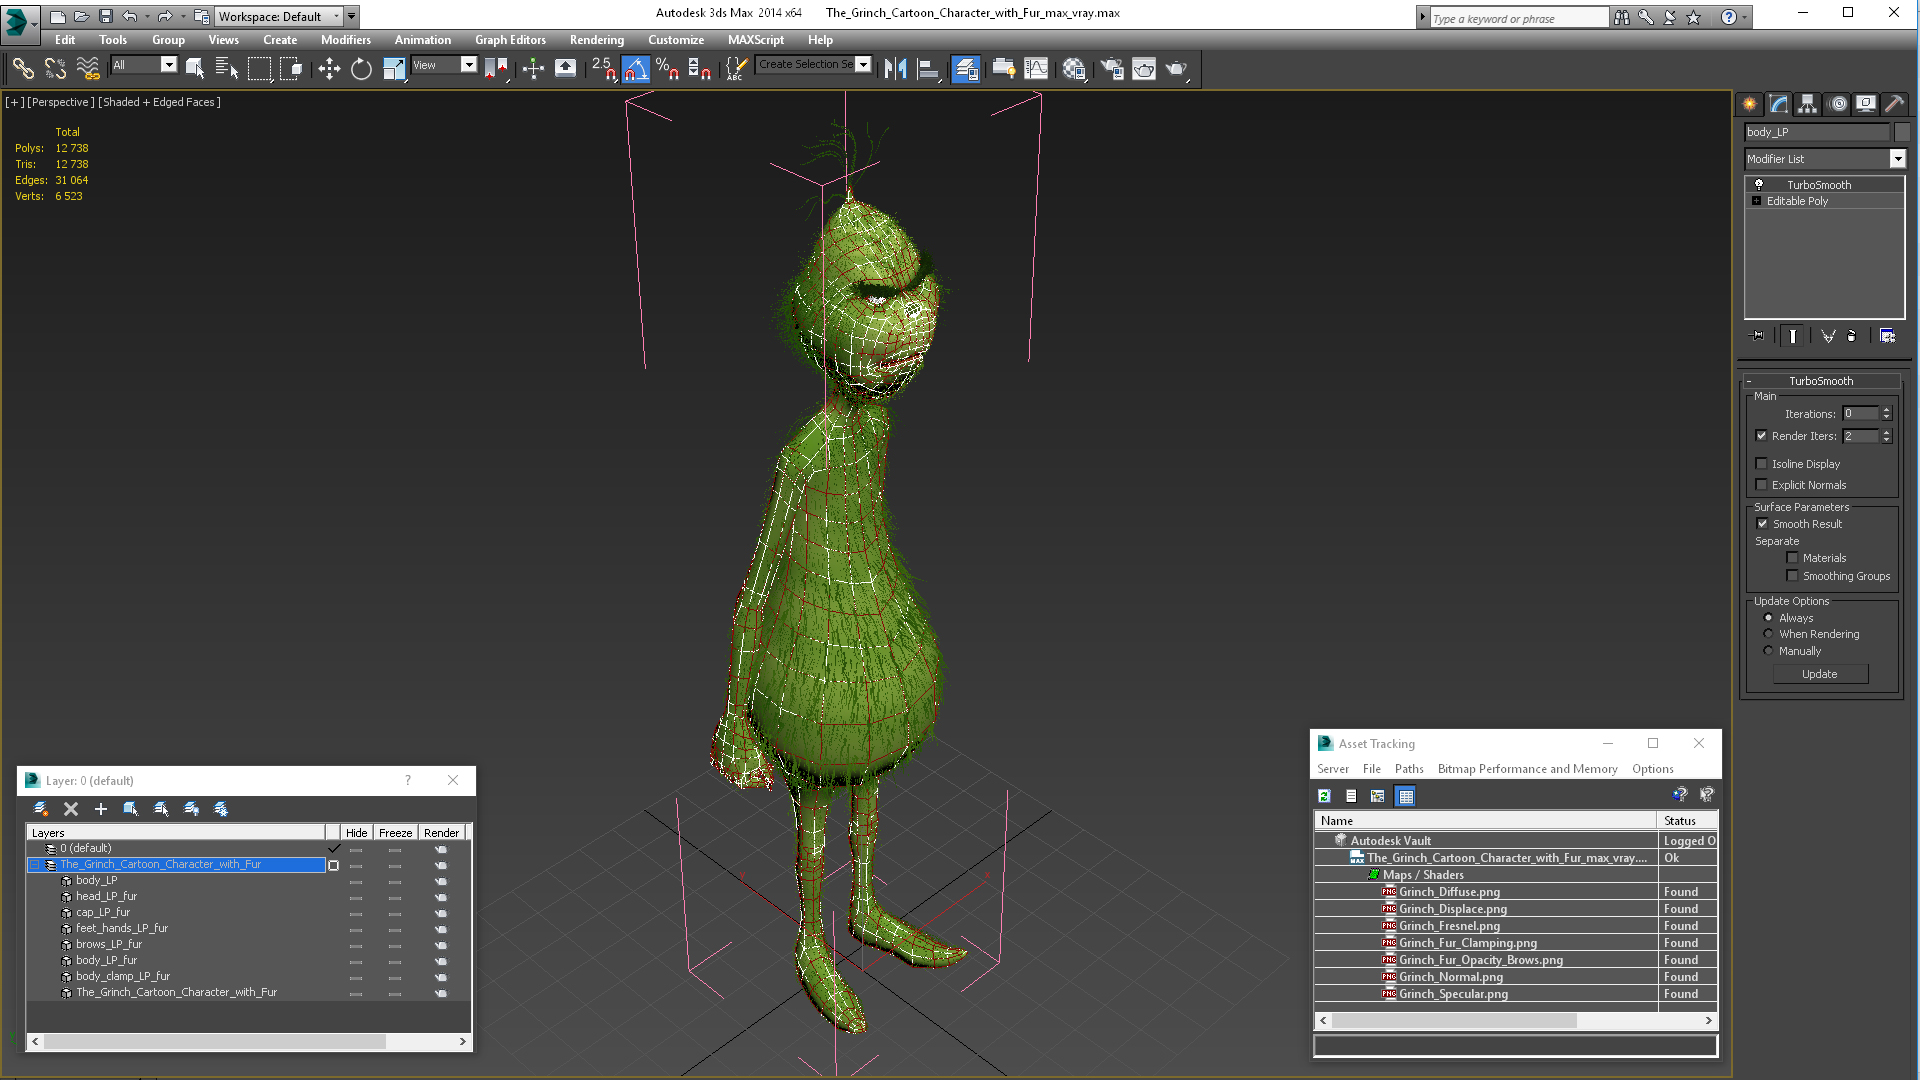The height and width of the screenshot is (1080, 1920).
Task: Click the Angle Snap toggle icon
Action: pyautogui.click(x=635, y=68)
